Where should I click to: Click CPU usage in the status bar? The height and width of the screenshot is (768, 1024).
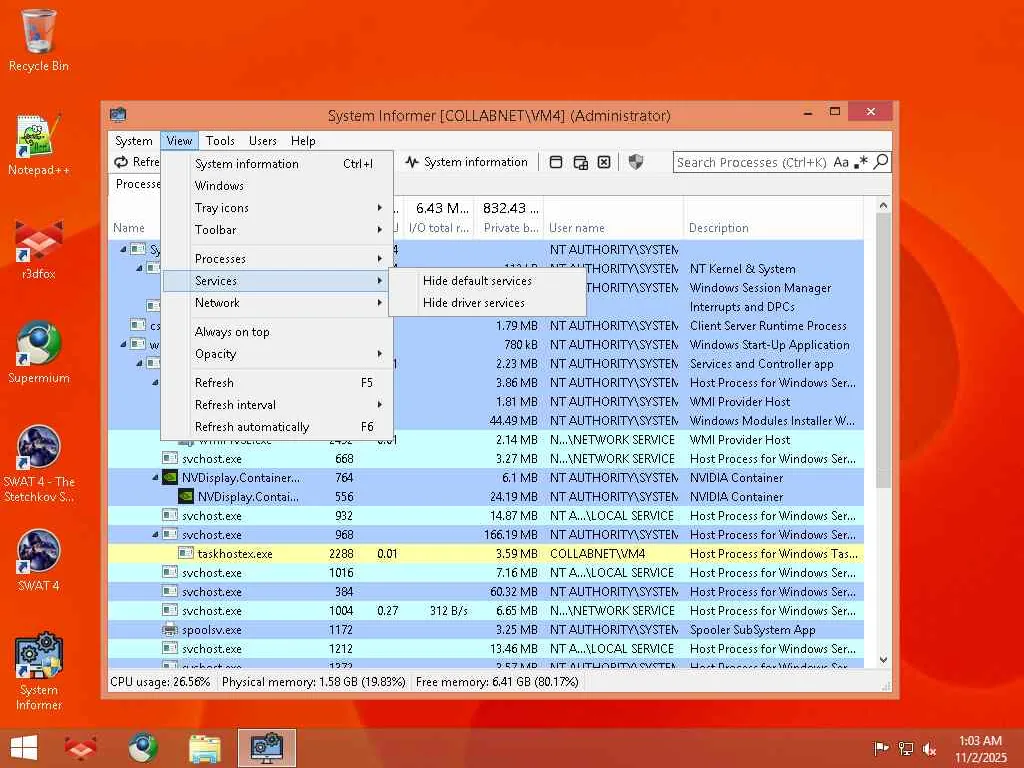click(x=160, y=682)
